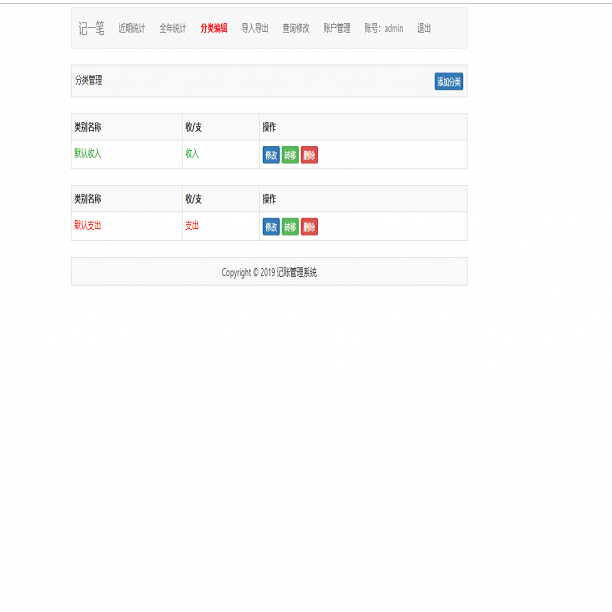Click the 记一笔 brand logo
This screenshot has height=612, width=612.
pyautogui.click(x=91, y=28)
